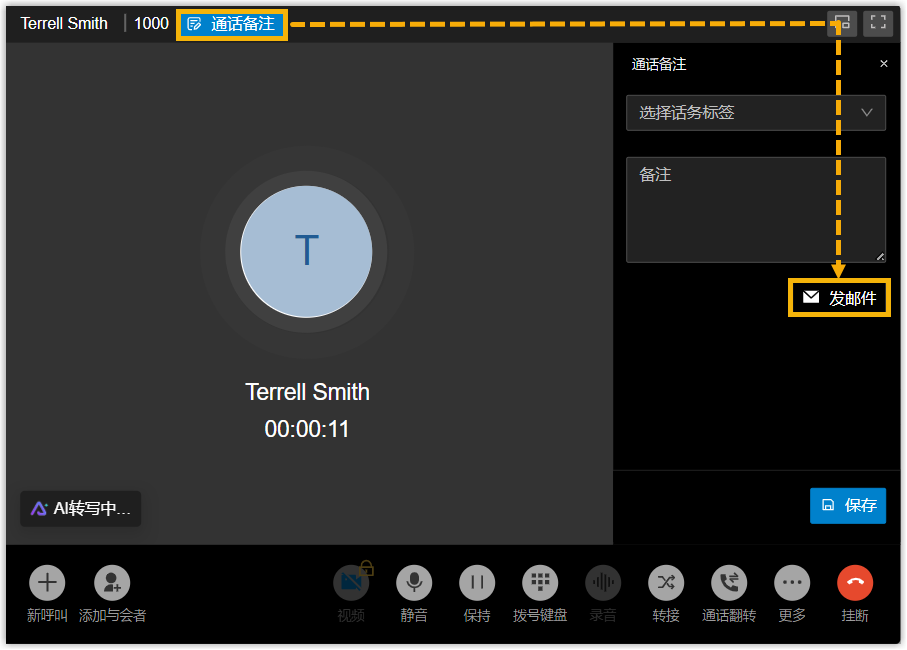Expand the 选择话务标签 dropdown
The width and height of the screenshot is (907, 650).
click(x=756, y=113)
